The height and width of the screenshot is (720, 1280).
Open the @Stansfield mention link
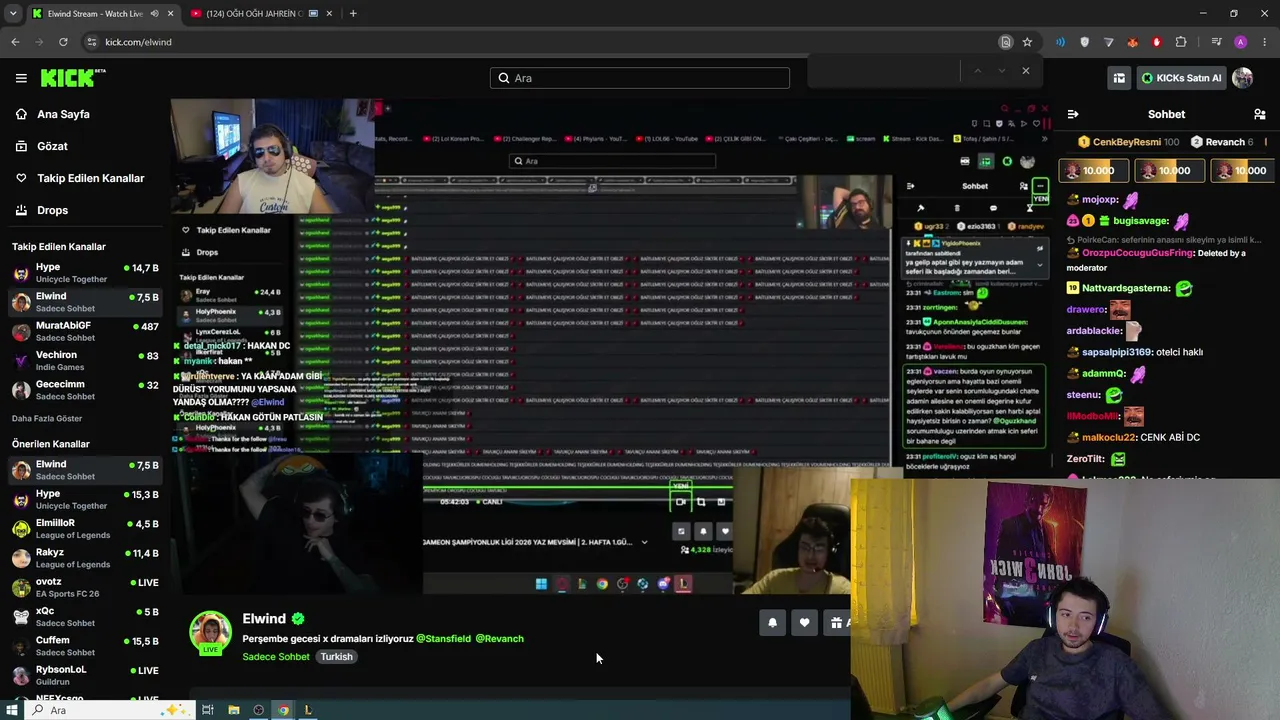point(443,638)
